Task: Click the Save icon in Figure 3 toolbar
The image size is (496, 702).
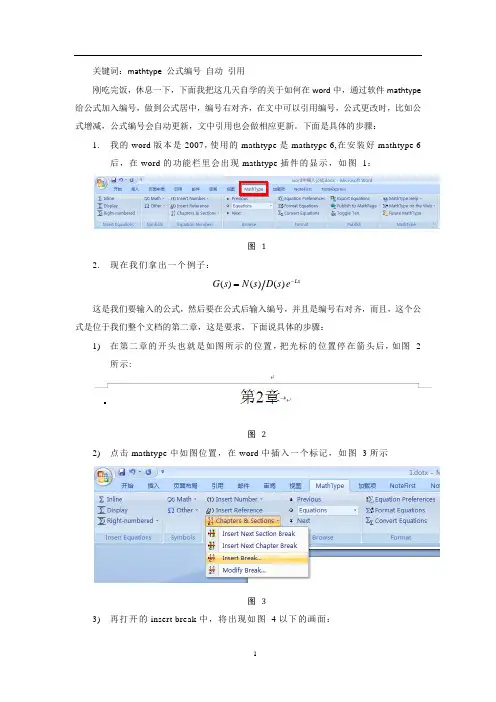Action: 122,472
